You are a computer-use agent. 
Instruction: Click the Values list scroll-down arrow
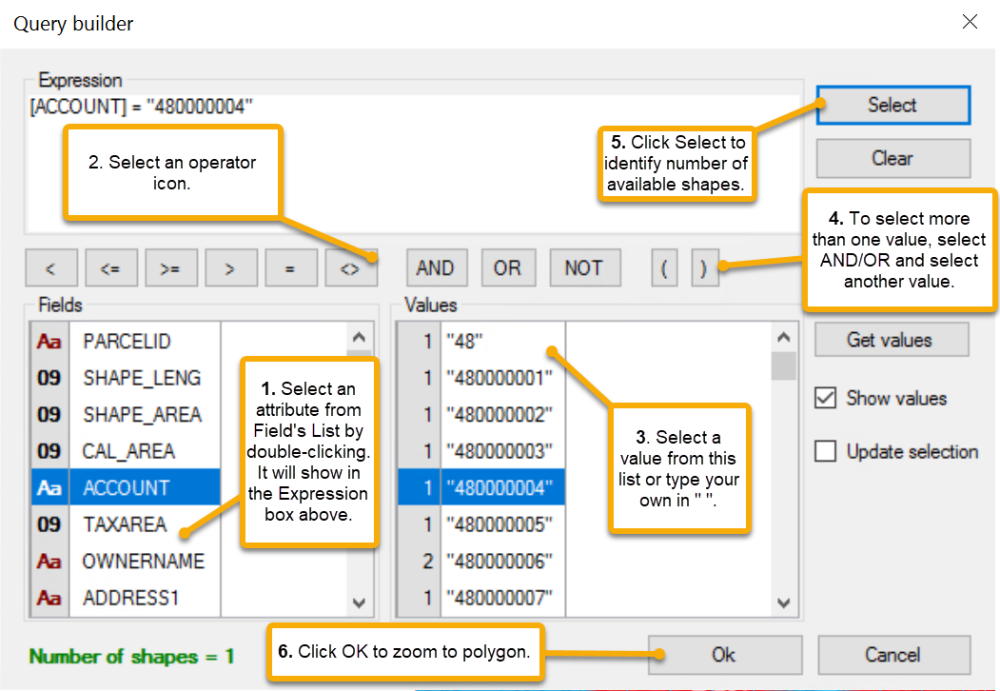783,603
